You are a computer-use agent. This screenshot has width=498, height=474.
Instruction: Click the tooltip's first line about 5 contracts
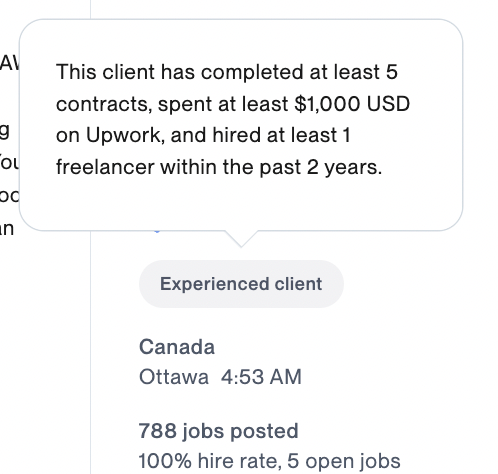coord(227,72)
